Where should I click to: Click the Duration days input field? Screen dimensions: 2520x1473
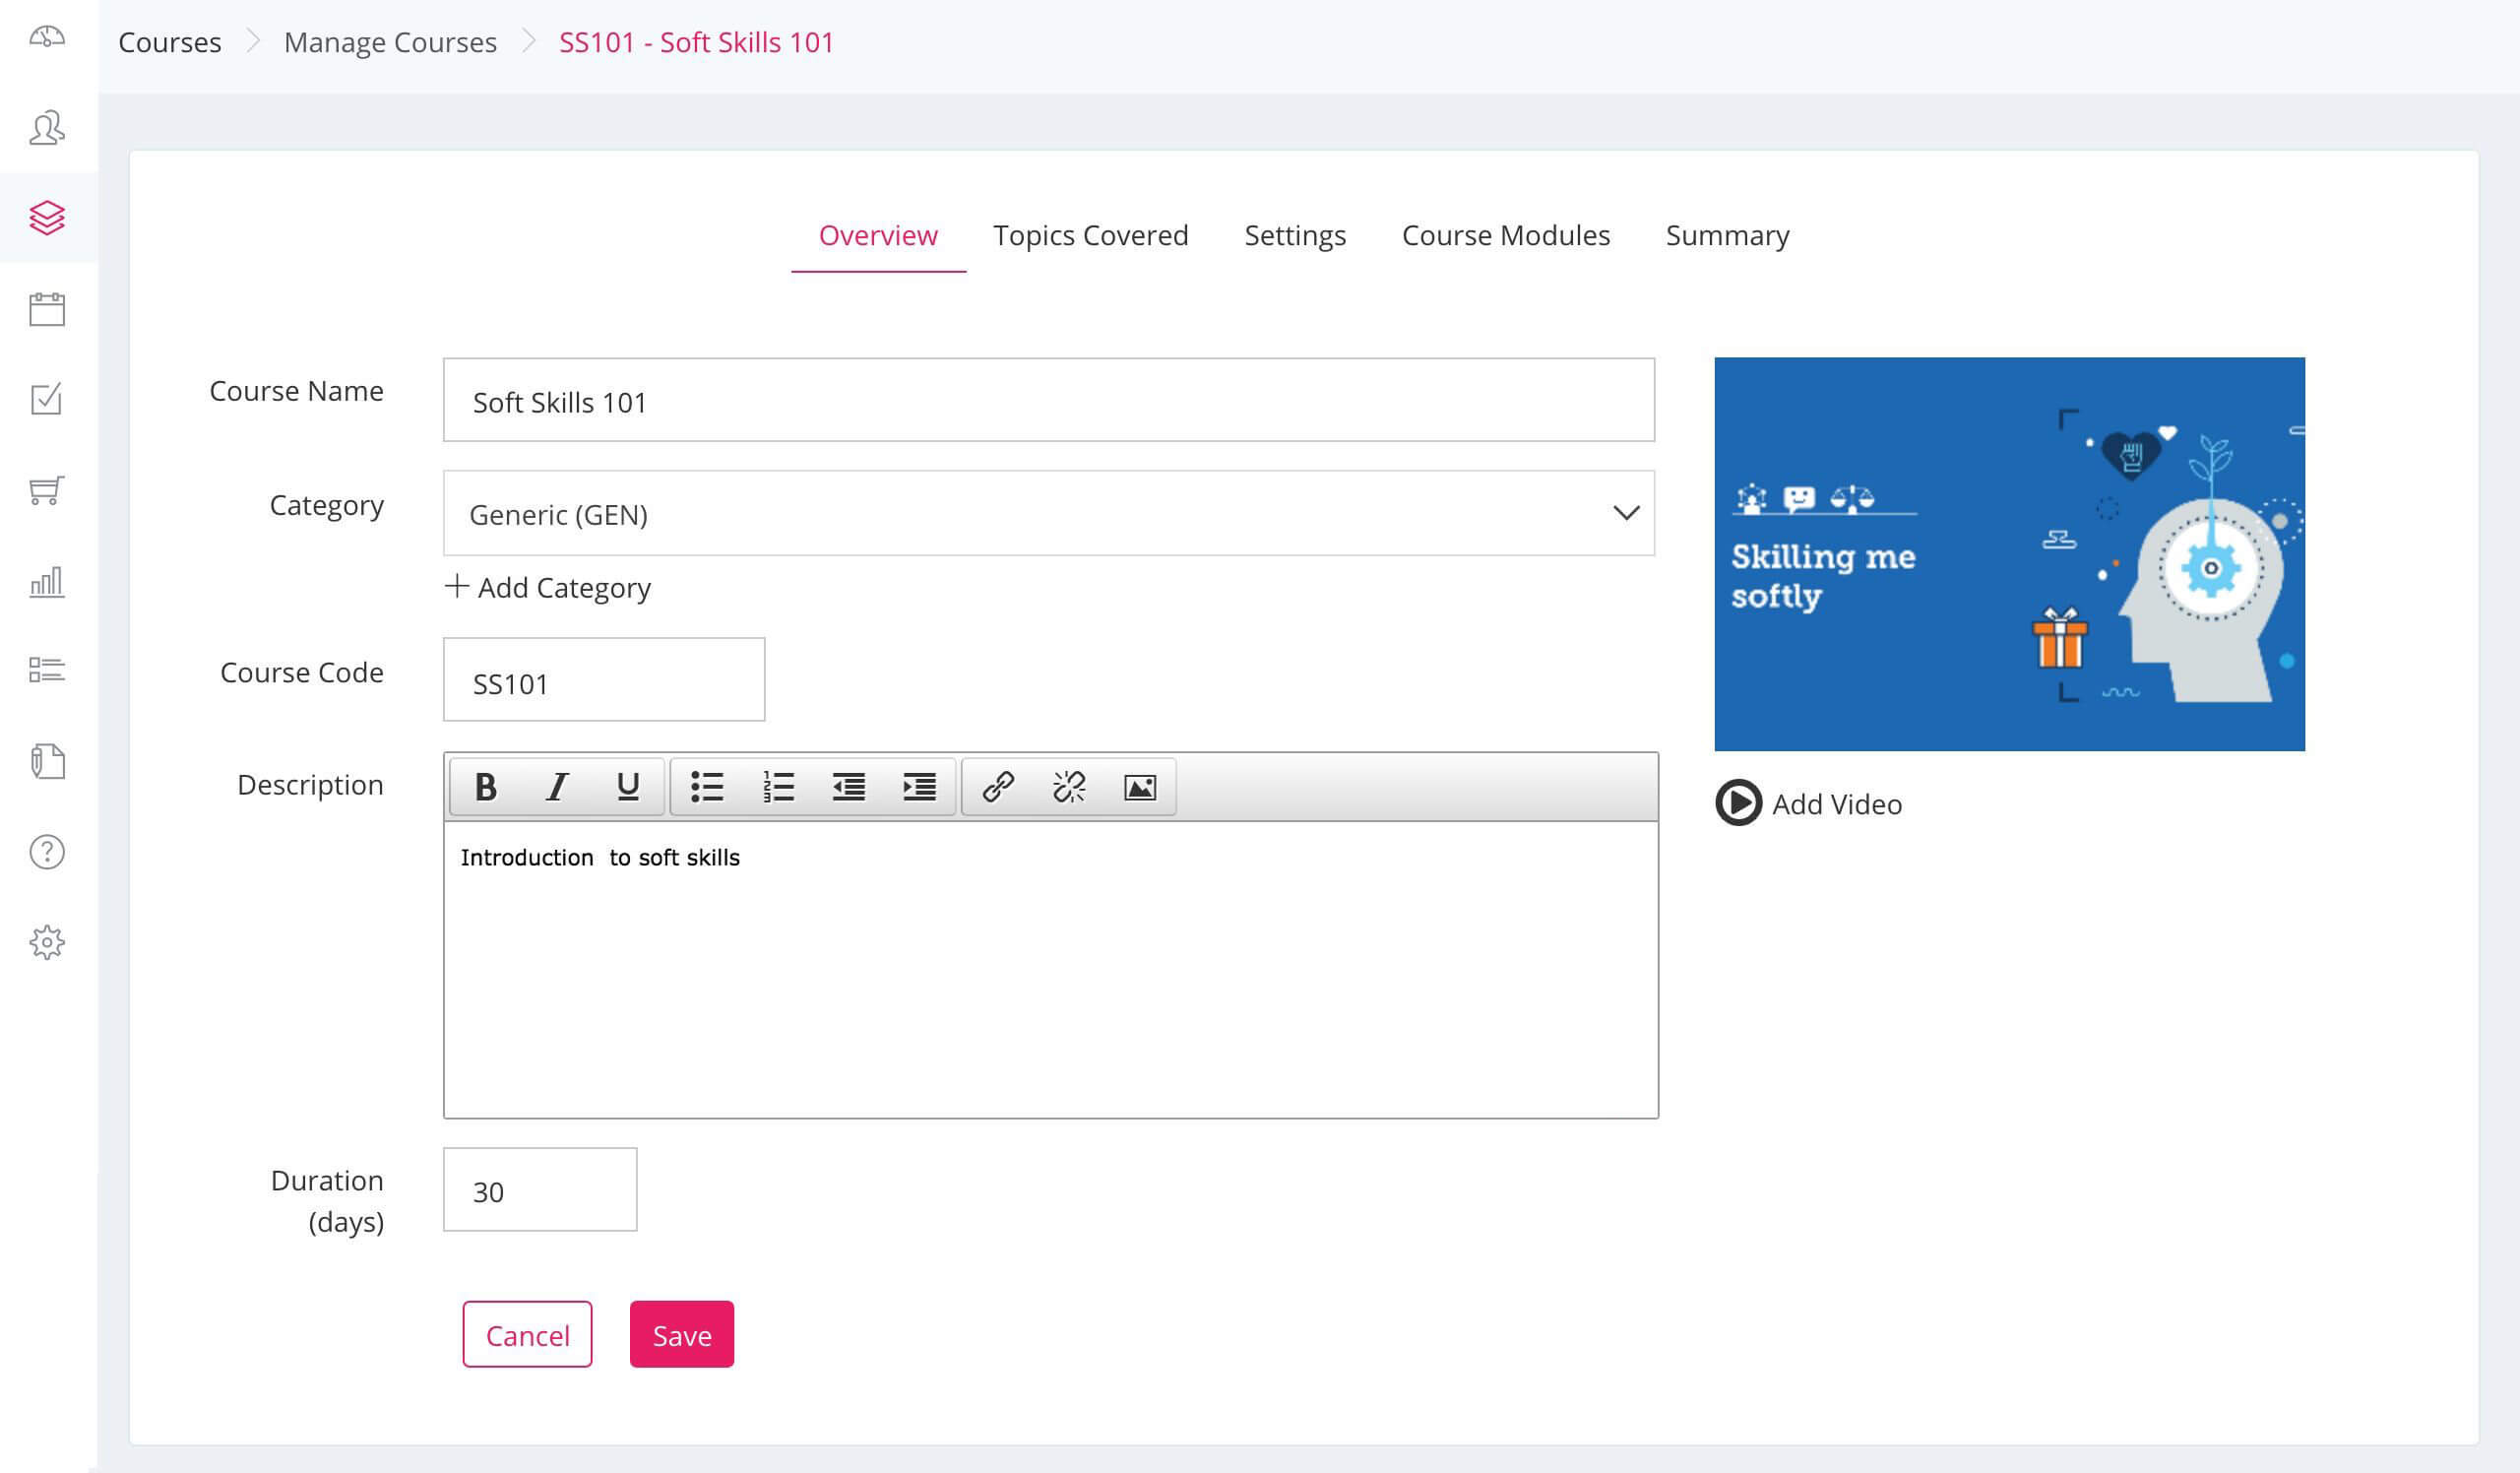point(539,1188)
